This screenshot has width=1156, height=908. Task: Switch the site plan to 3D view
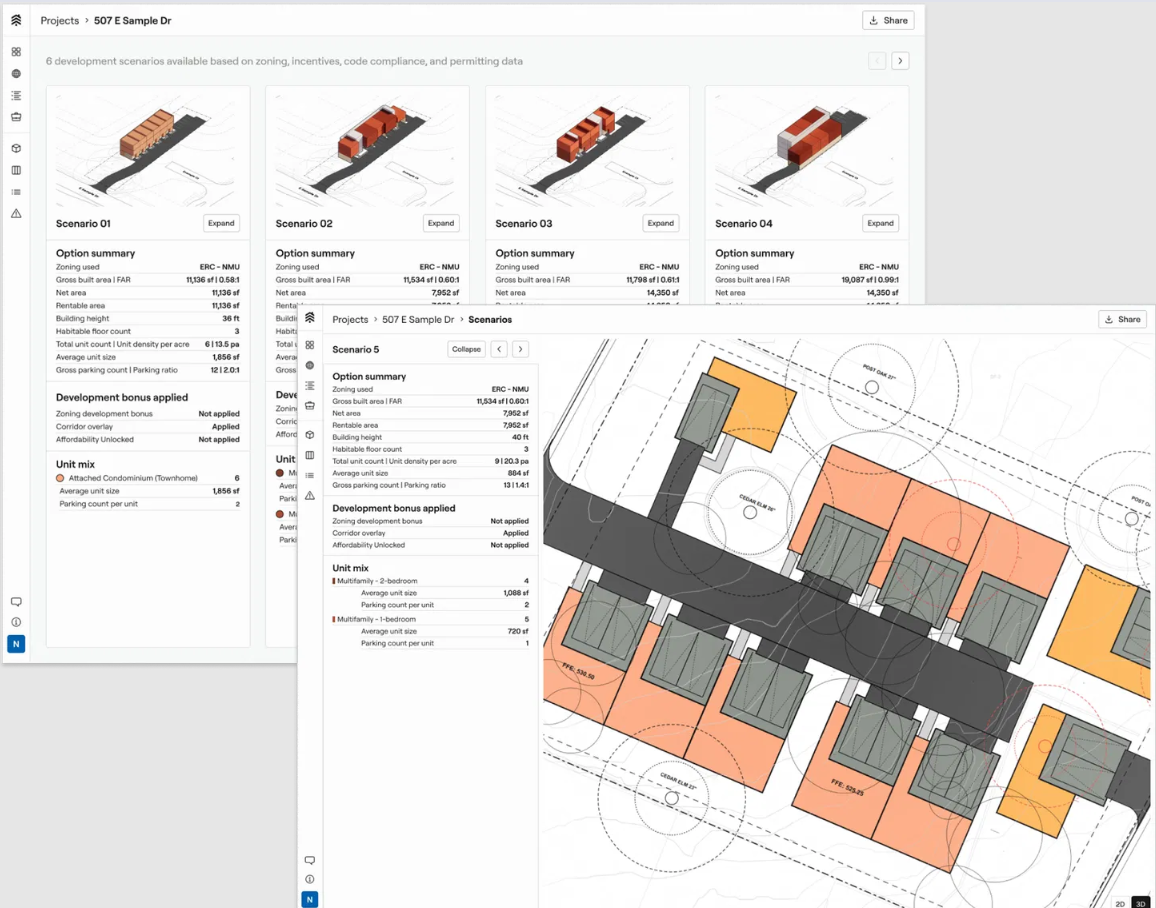coord(1140,903)
